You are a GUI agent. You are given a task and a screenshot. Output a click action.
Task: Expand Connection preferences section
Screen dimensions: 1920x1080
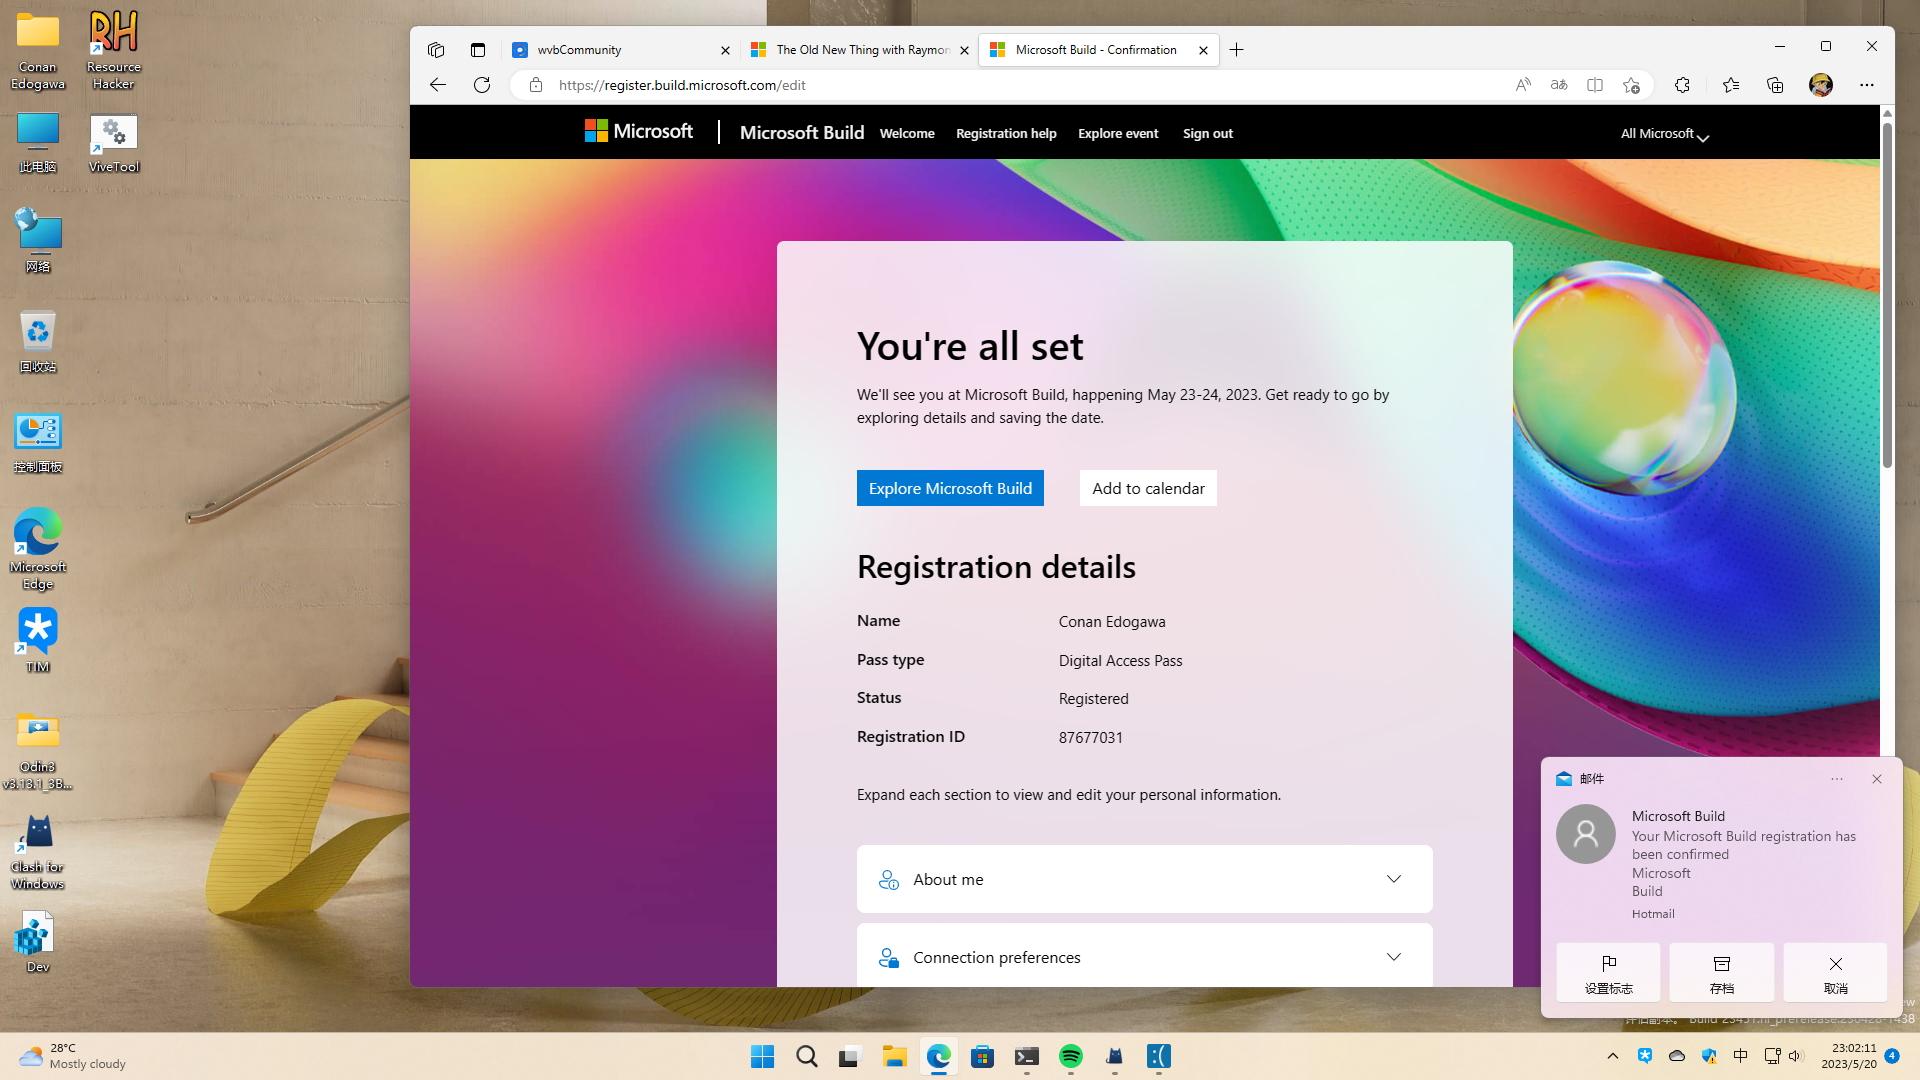tap(1144, 956)
